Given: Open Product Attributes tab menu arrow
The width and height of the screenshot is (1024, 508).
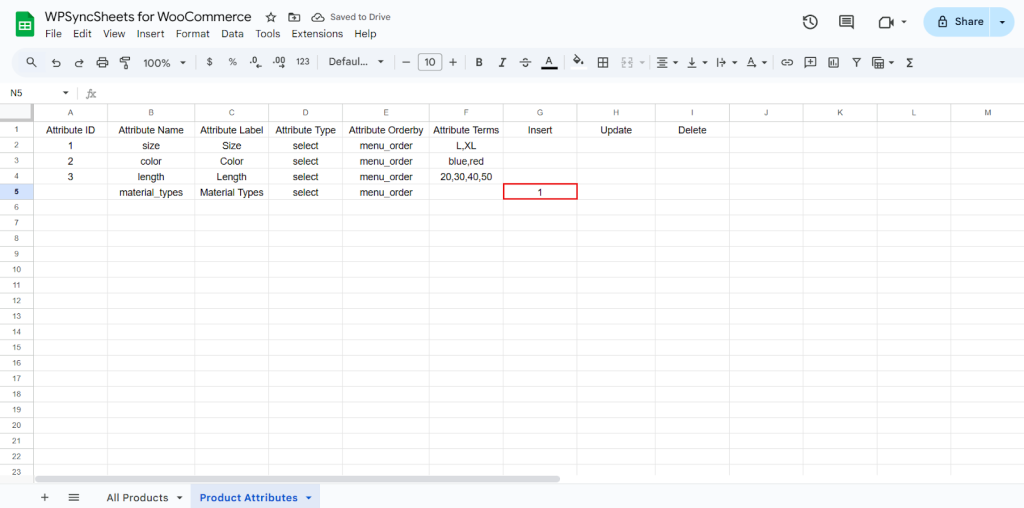Looking at the screenshot, I should tap(308, 498).
